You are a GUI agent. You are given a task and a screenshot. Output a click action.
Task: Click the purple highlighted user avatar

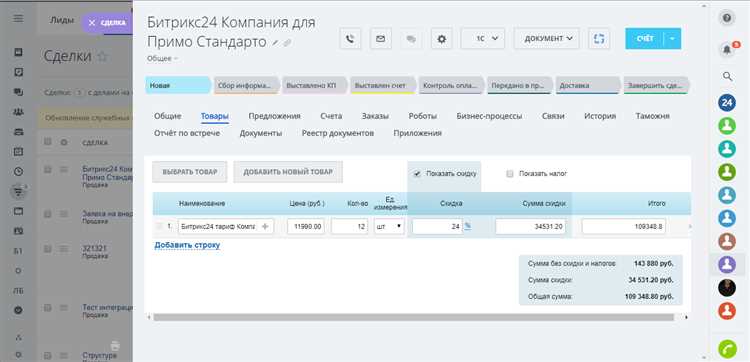(x=727, y=264)
